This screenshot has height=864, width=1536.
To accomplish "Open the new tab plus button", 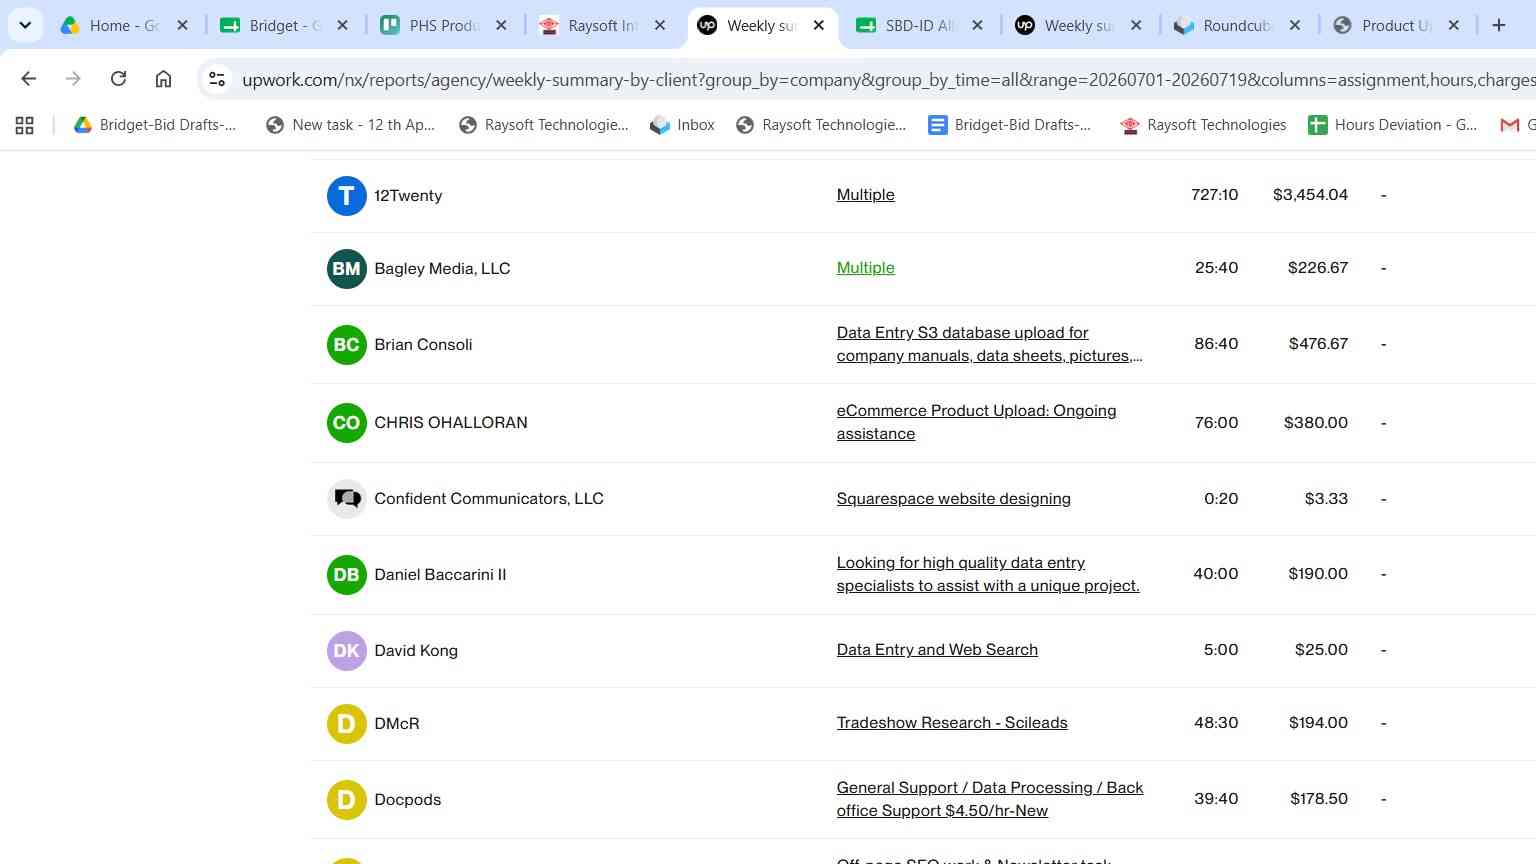I will 1498,25.
